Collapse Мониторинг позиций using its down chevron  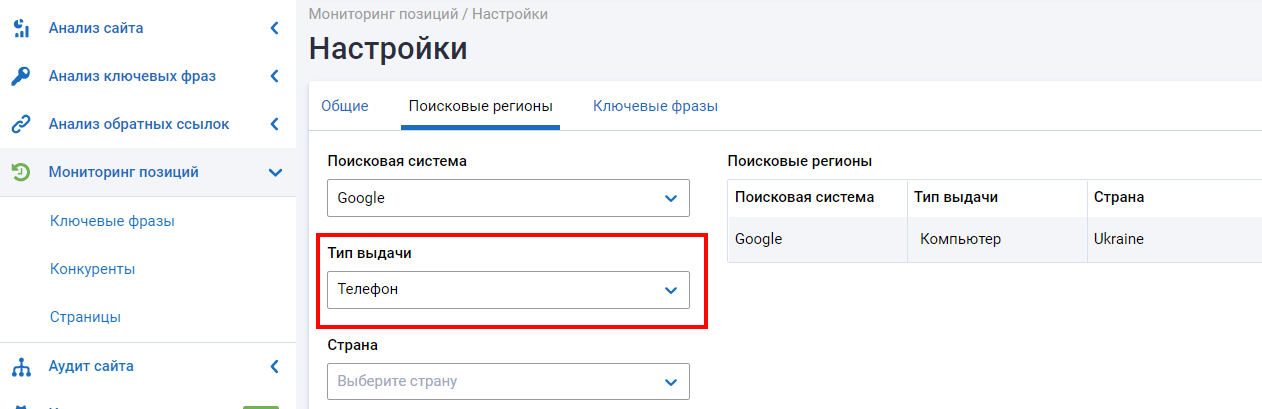point(275,172)
